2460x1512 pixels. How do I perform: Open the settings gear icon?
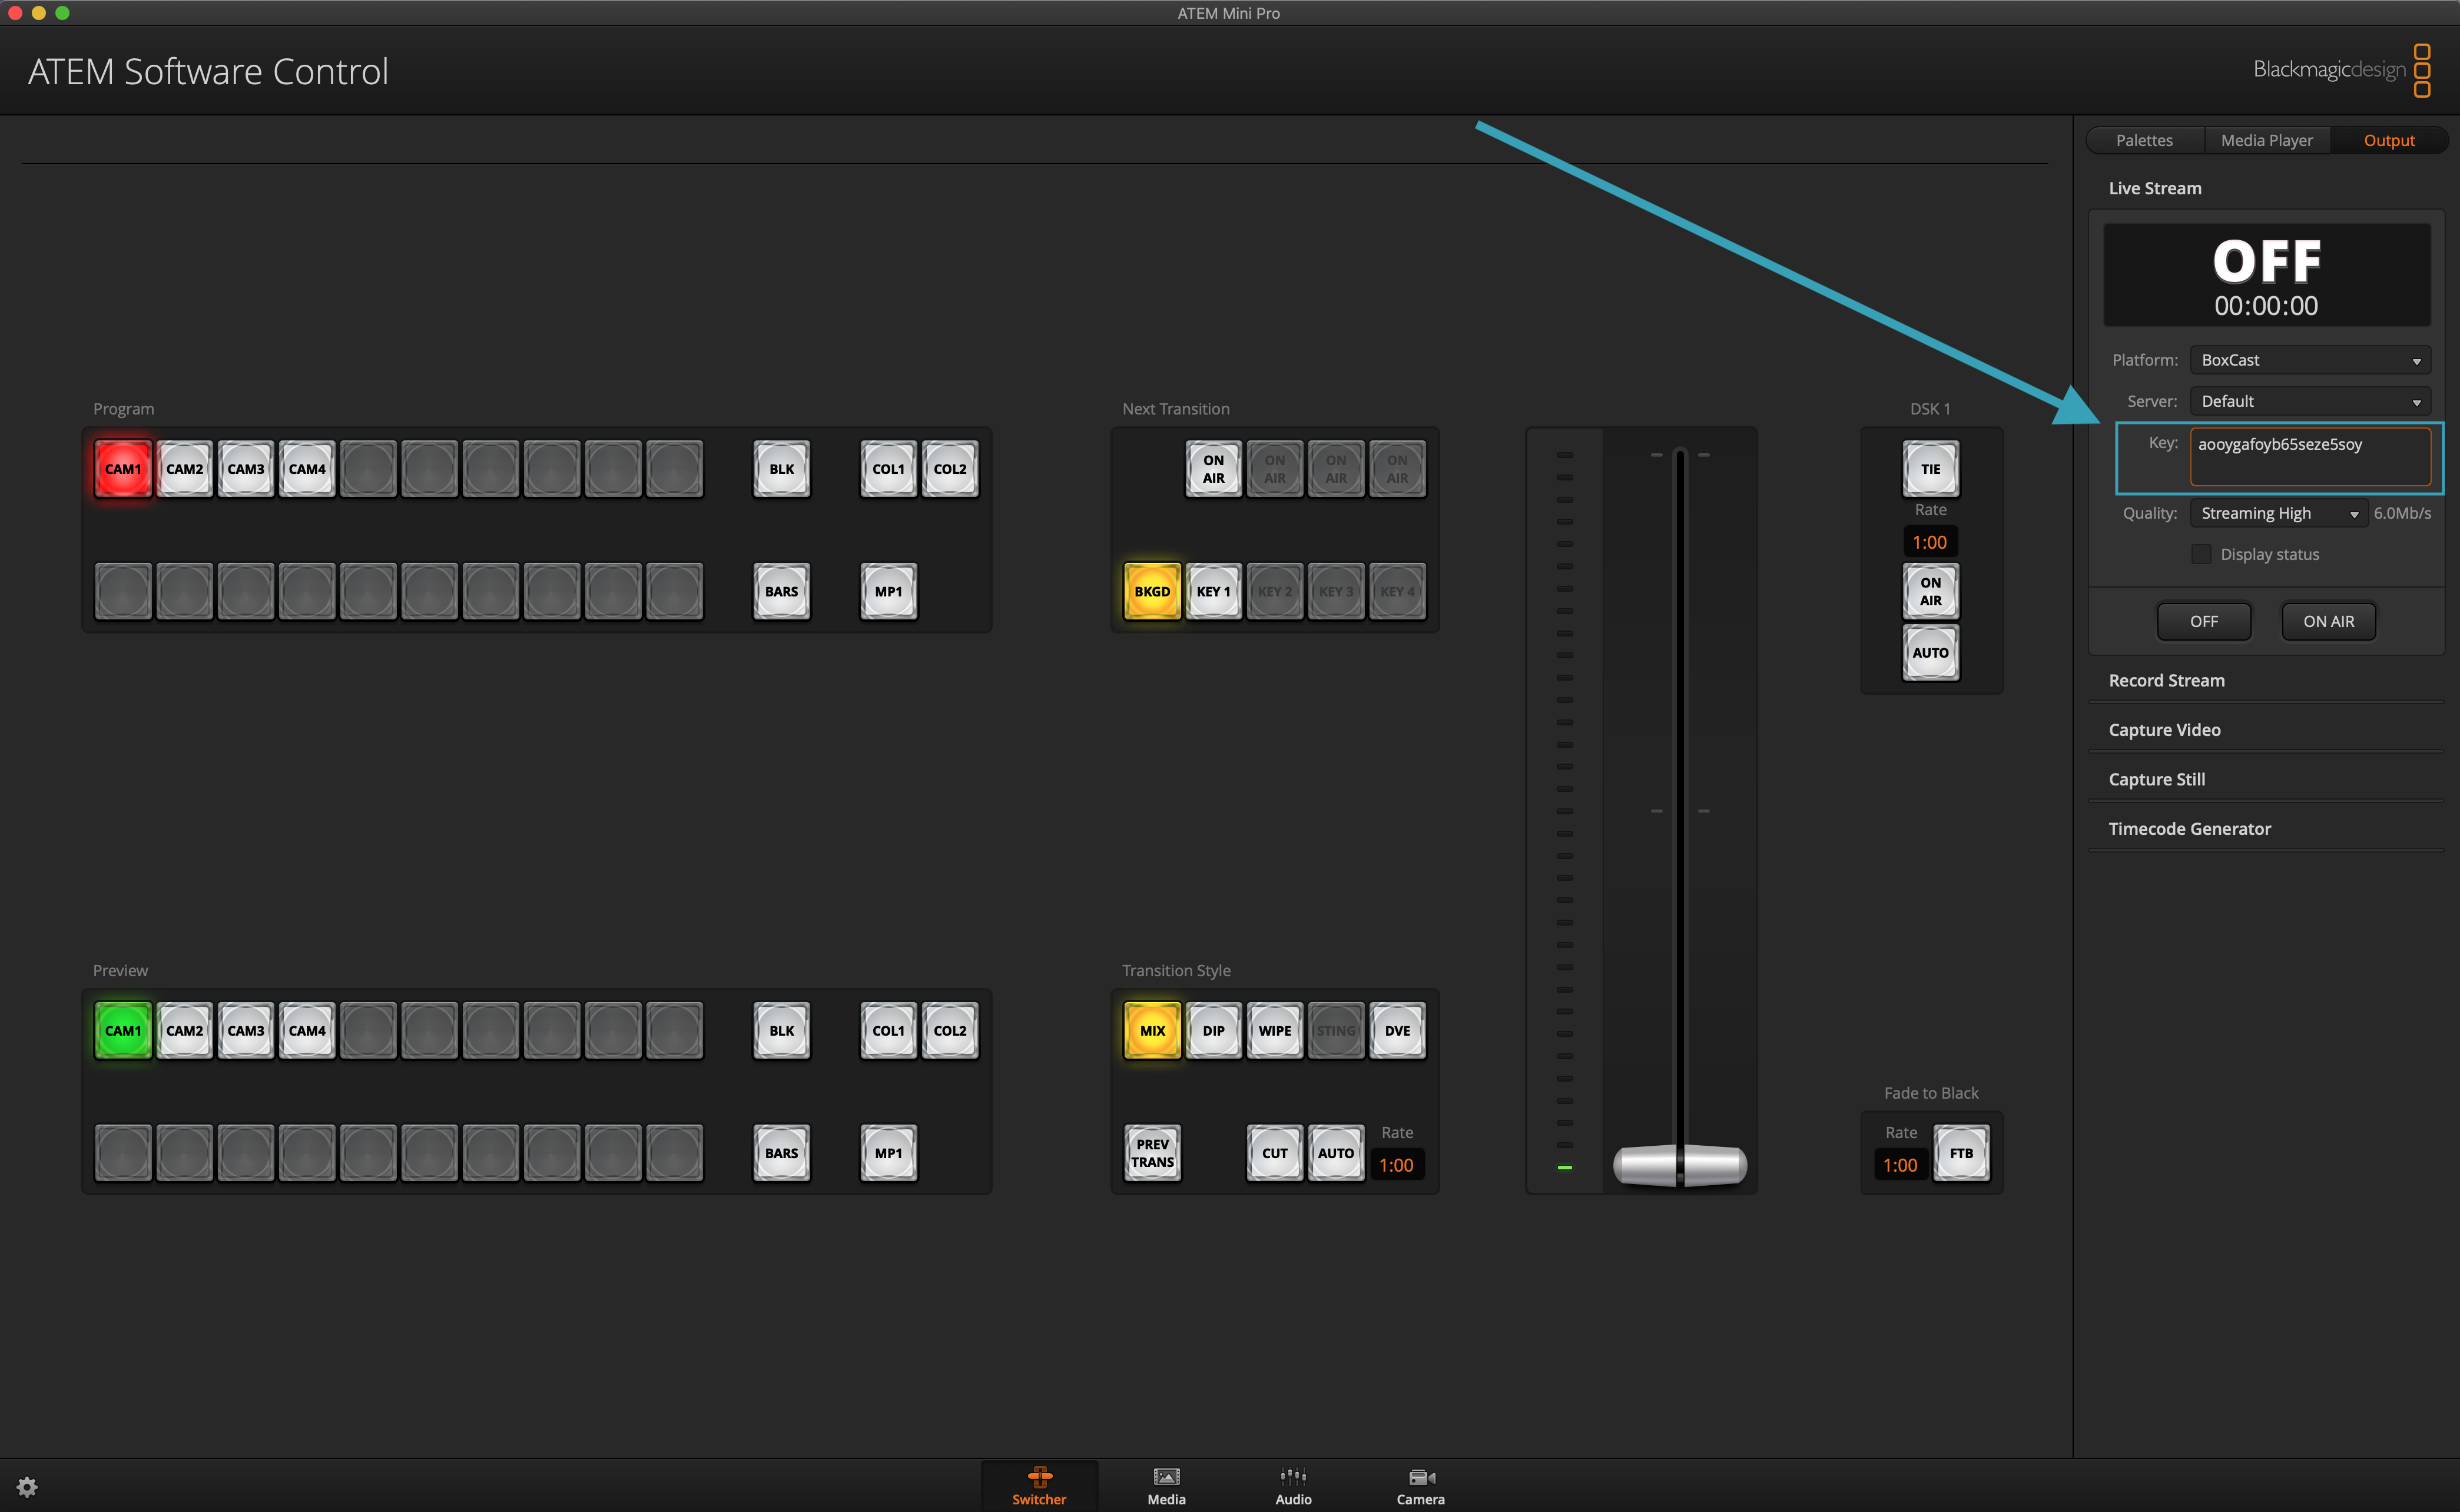pyautogui.click(x=27, y=1486)
